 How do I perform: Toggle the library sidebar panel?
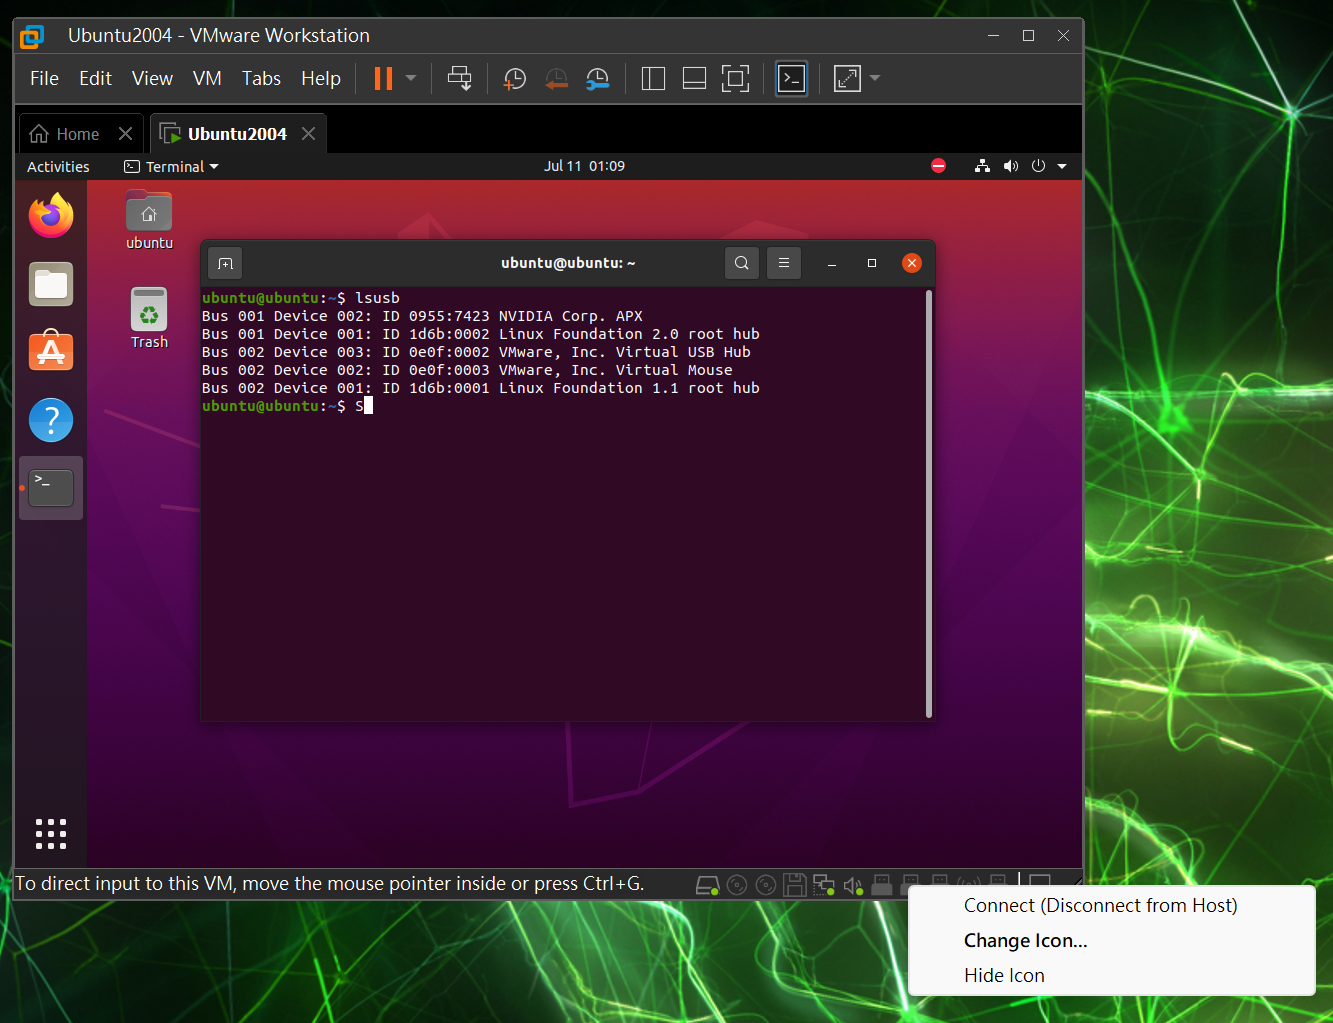click(x=653, y=79)
